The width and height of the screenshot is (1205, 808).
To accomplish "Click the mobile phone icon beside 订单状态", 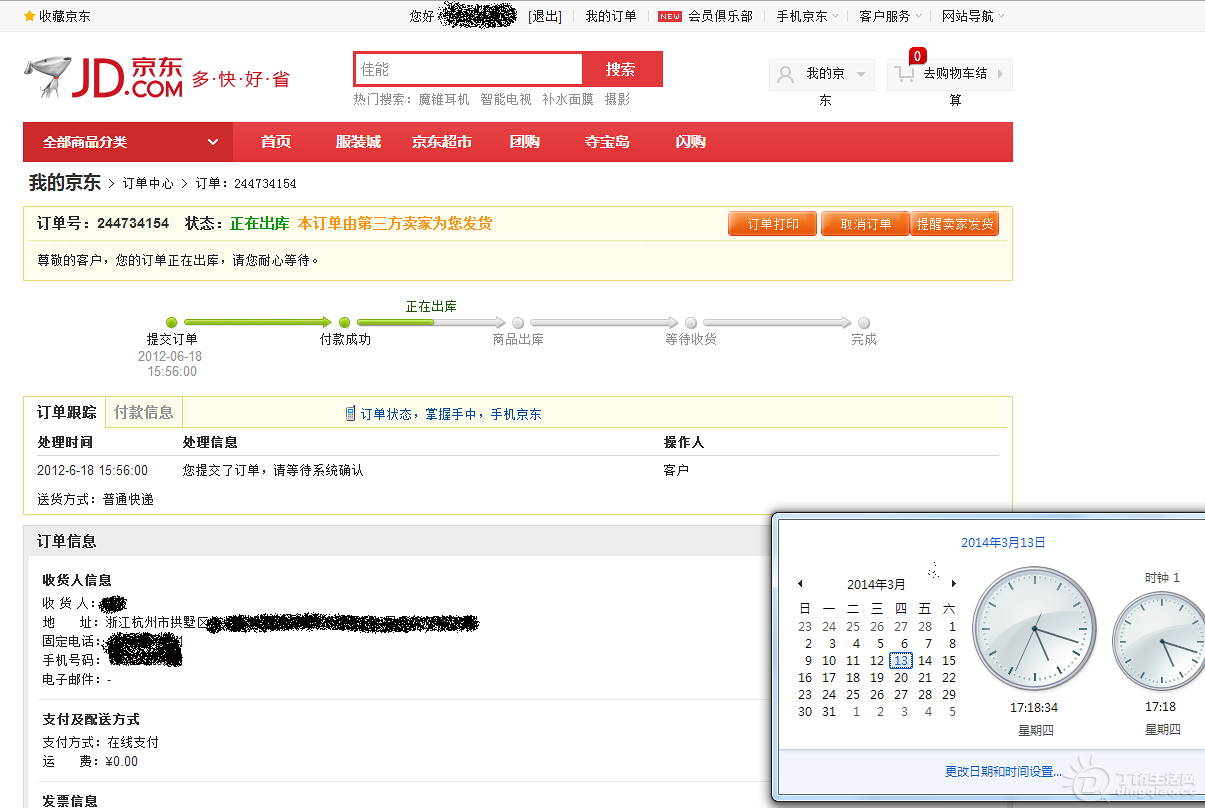I will click(x=350, y=414).
